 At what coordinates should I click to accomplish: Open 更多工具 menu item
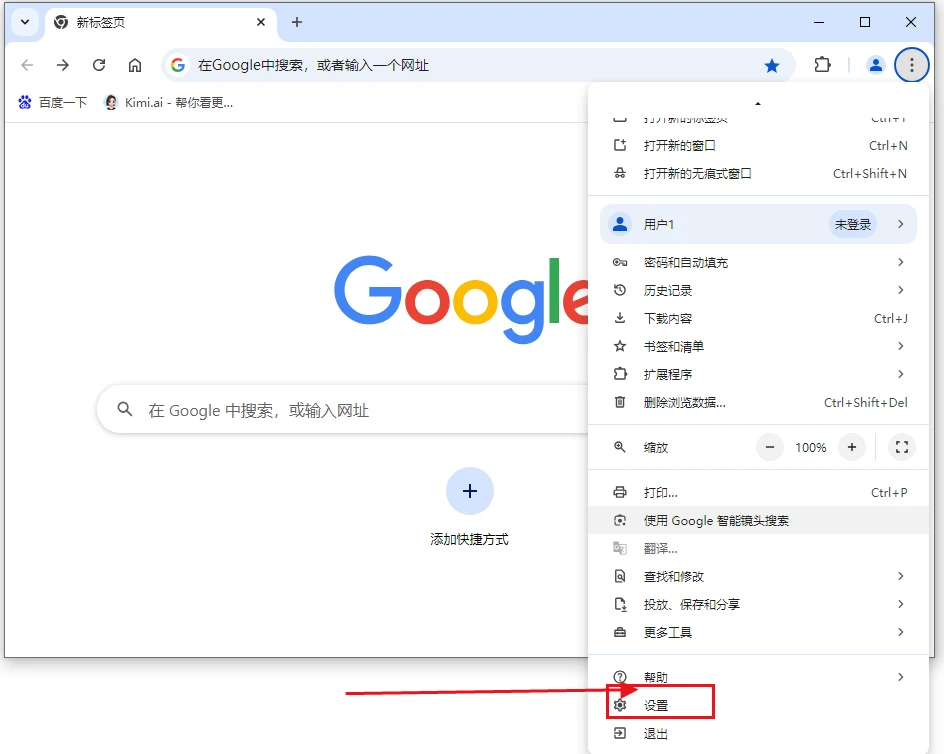(759, 632)
